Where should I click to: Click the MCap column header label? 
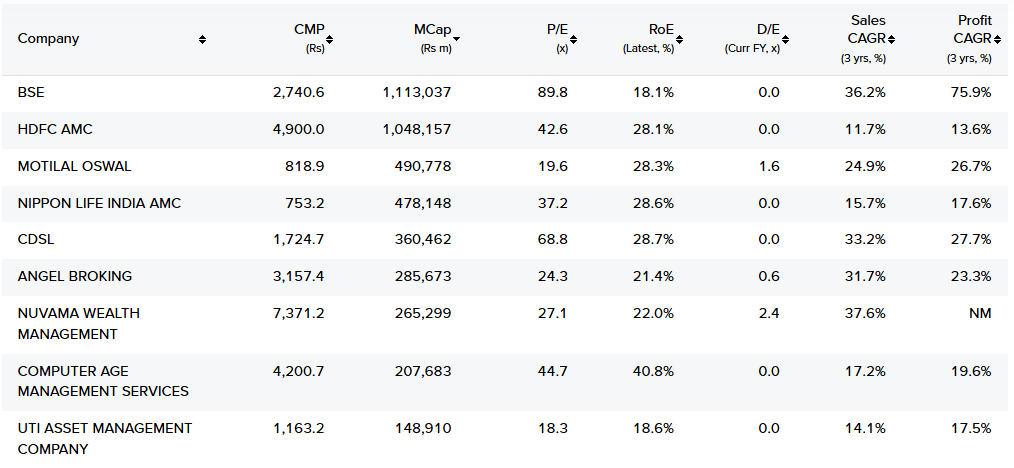(x=432, y=30)
